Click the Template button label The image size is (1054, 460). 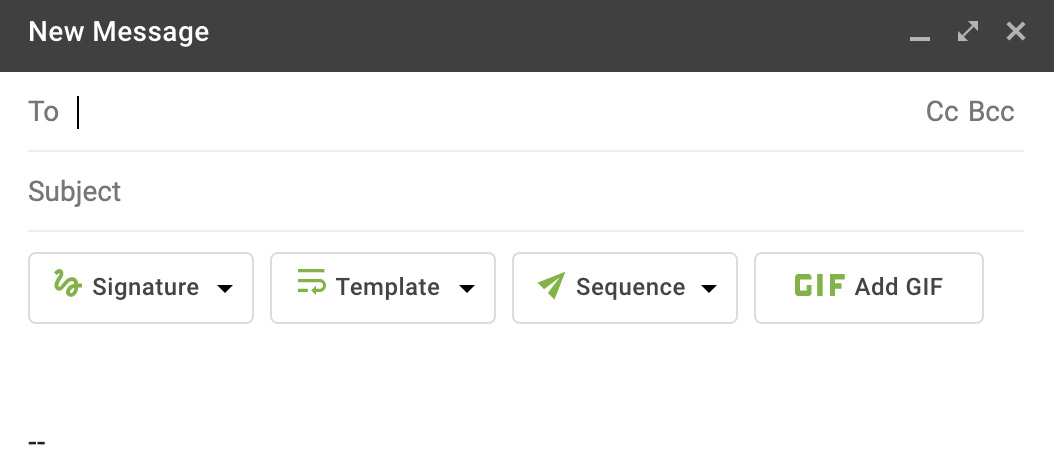pos(388,288)
